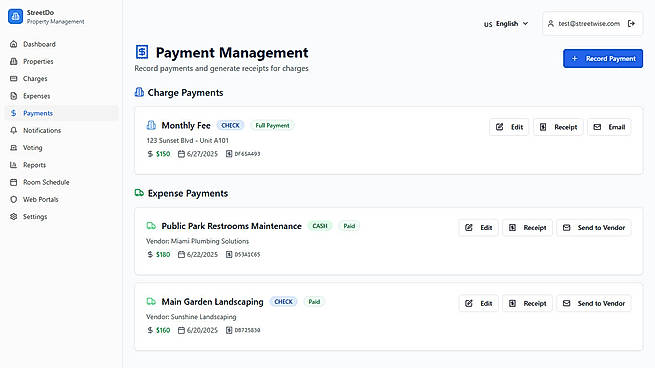Click test@streetwise.com account text
The image size is (655, 368).
[589, 24]
